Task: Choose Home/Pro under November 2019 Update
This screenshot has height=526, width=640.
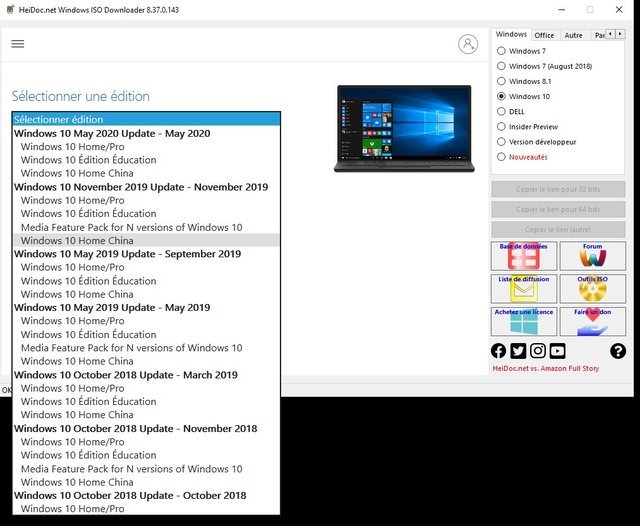Action: click(x=147, y=200)
